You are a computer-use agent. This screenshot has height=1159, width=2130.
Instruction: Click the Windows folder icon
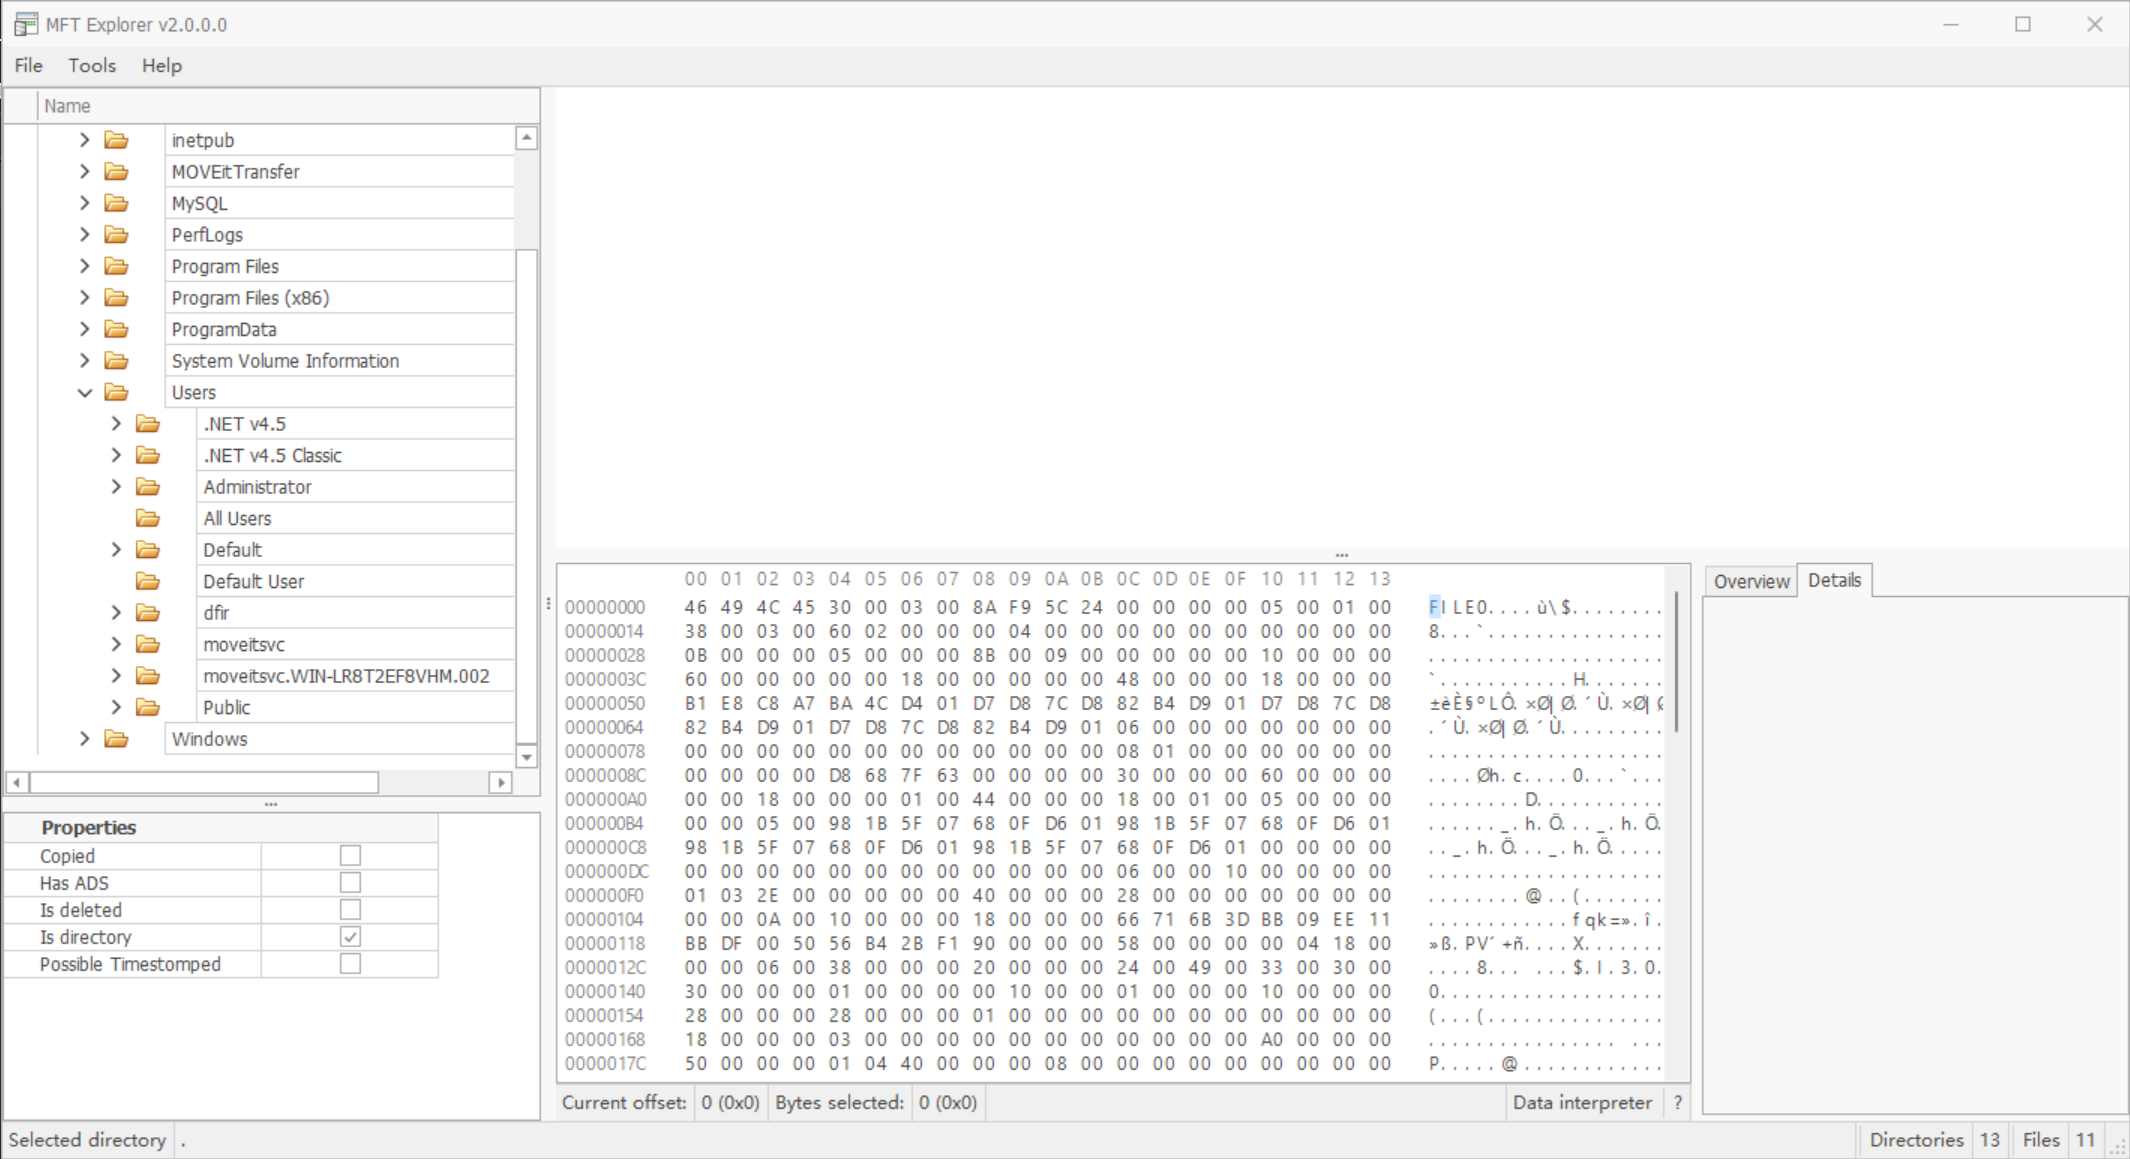(x=116, y=739)
